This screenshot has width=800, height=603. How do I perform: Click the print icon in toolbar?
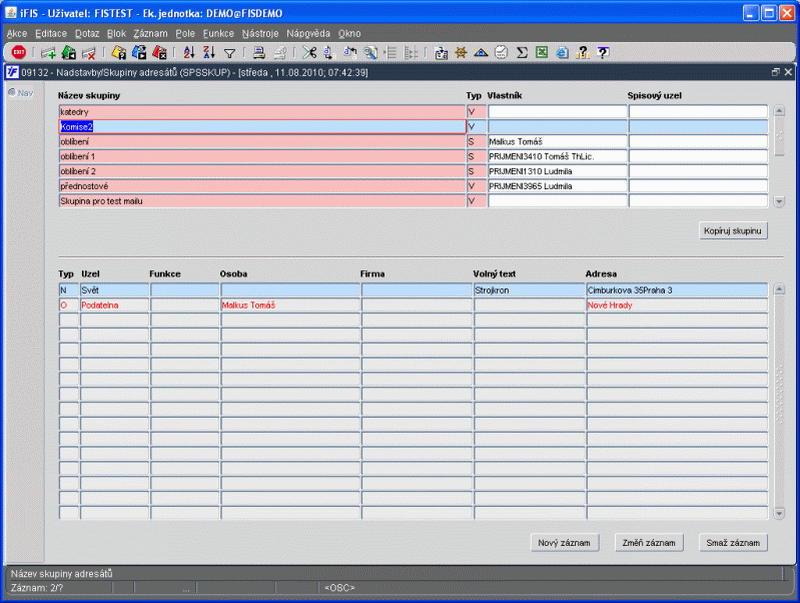(x=259, y=52)
